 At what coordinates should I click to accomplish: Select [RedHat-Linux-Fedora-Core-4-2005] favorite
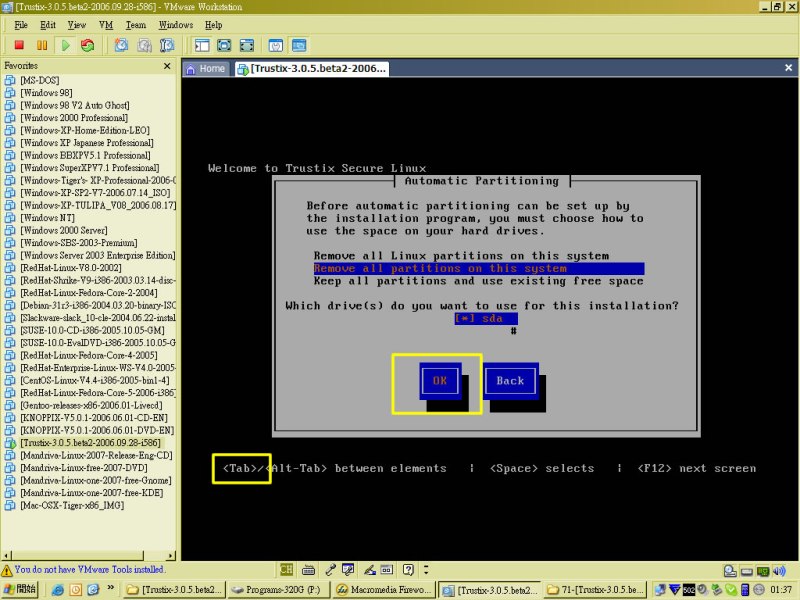point(89,355)
